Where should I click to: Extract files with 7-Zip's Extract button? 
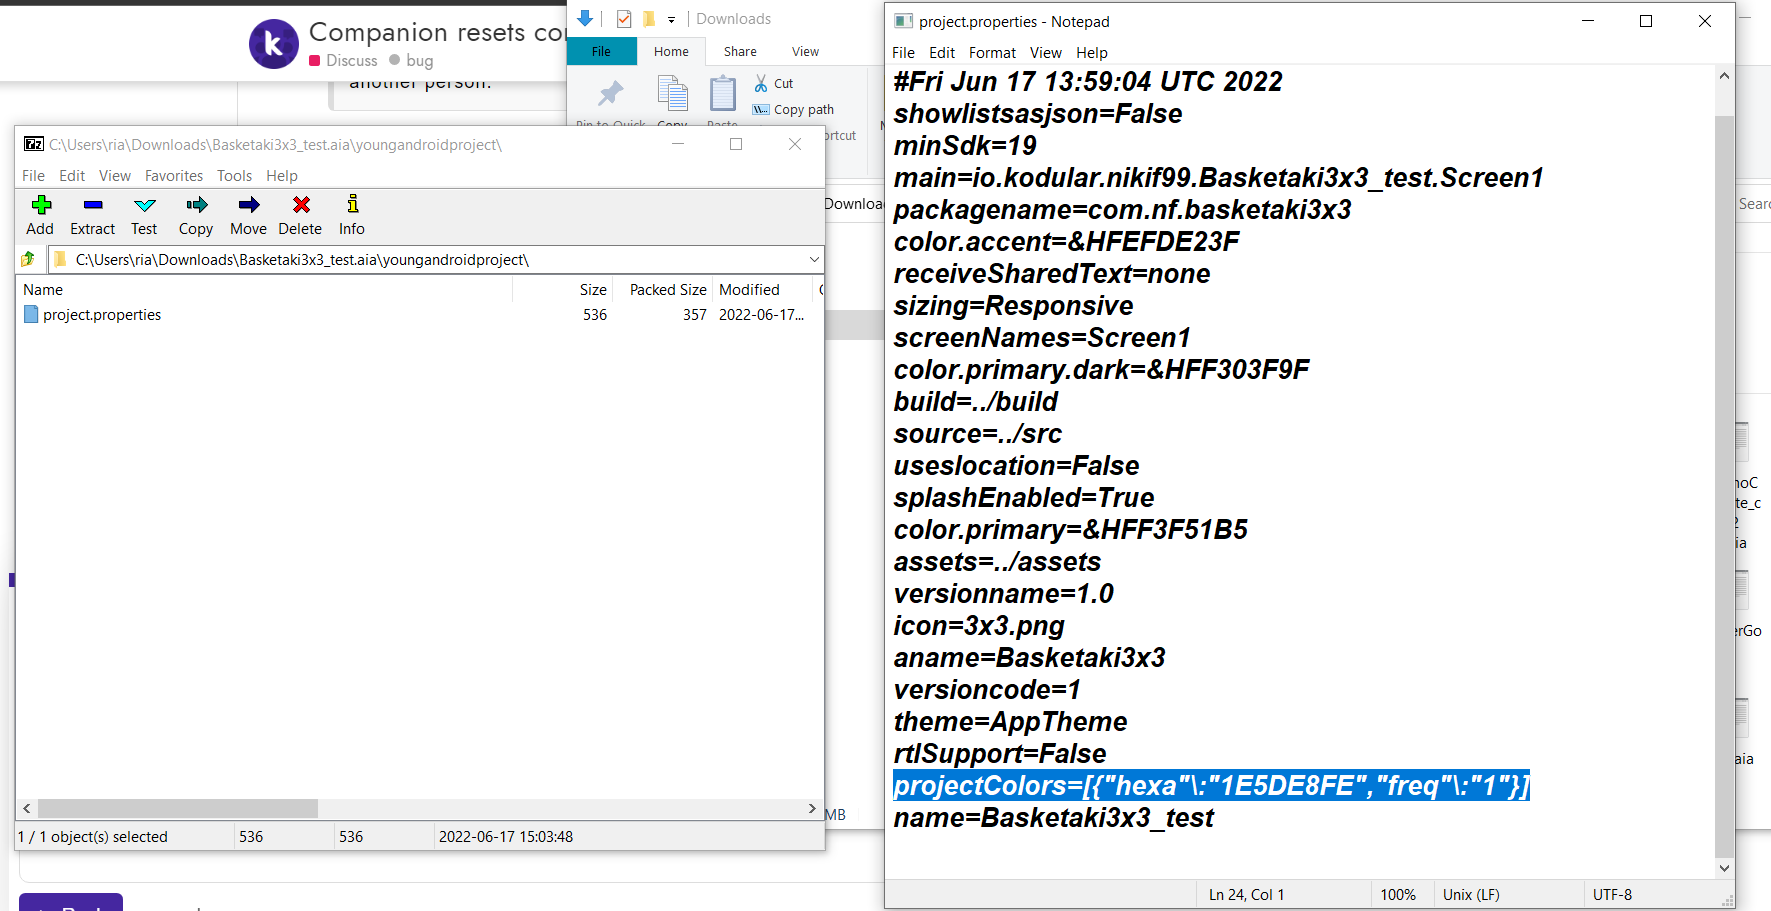93,215
